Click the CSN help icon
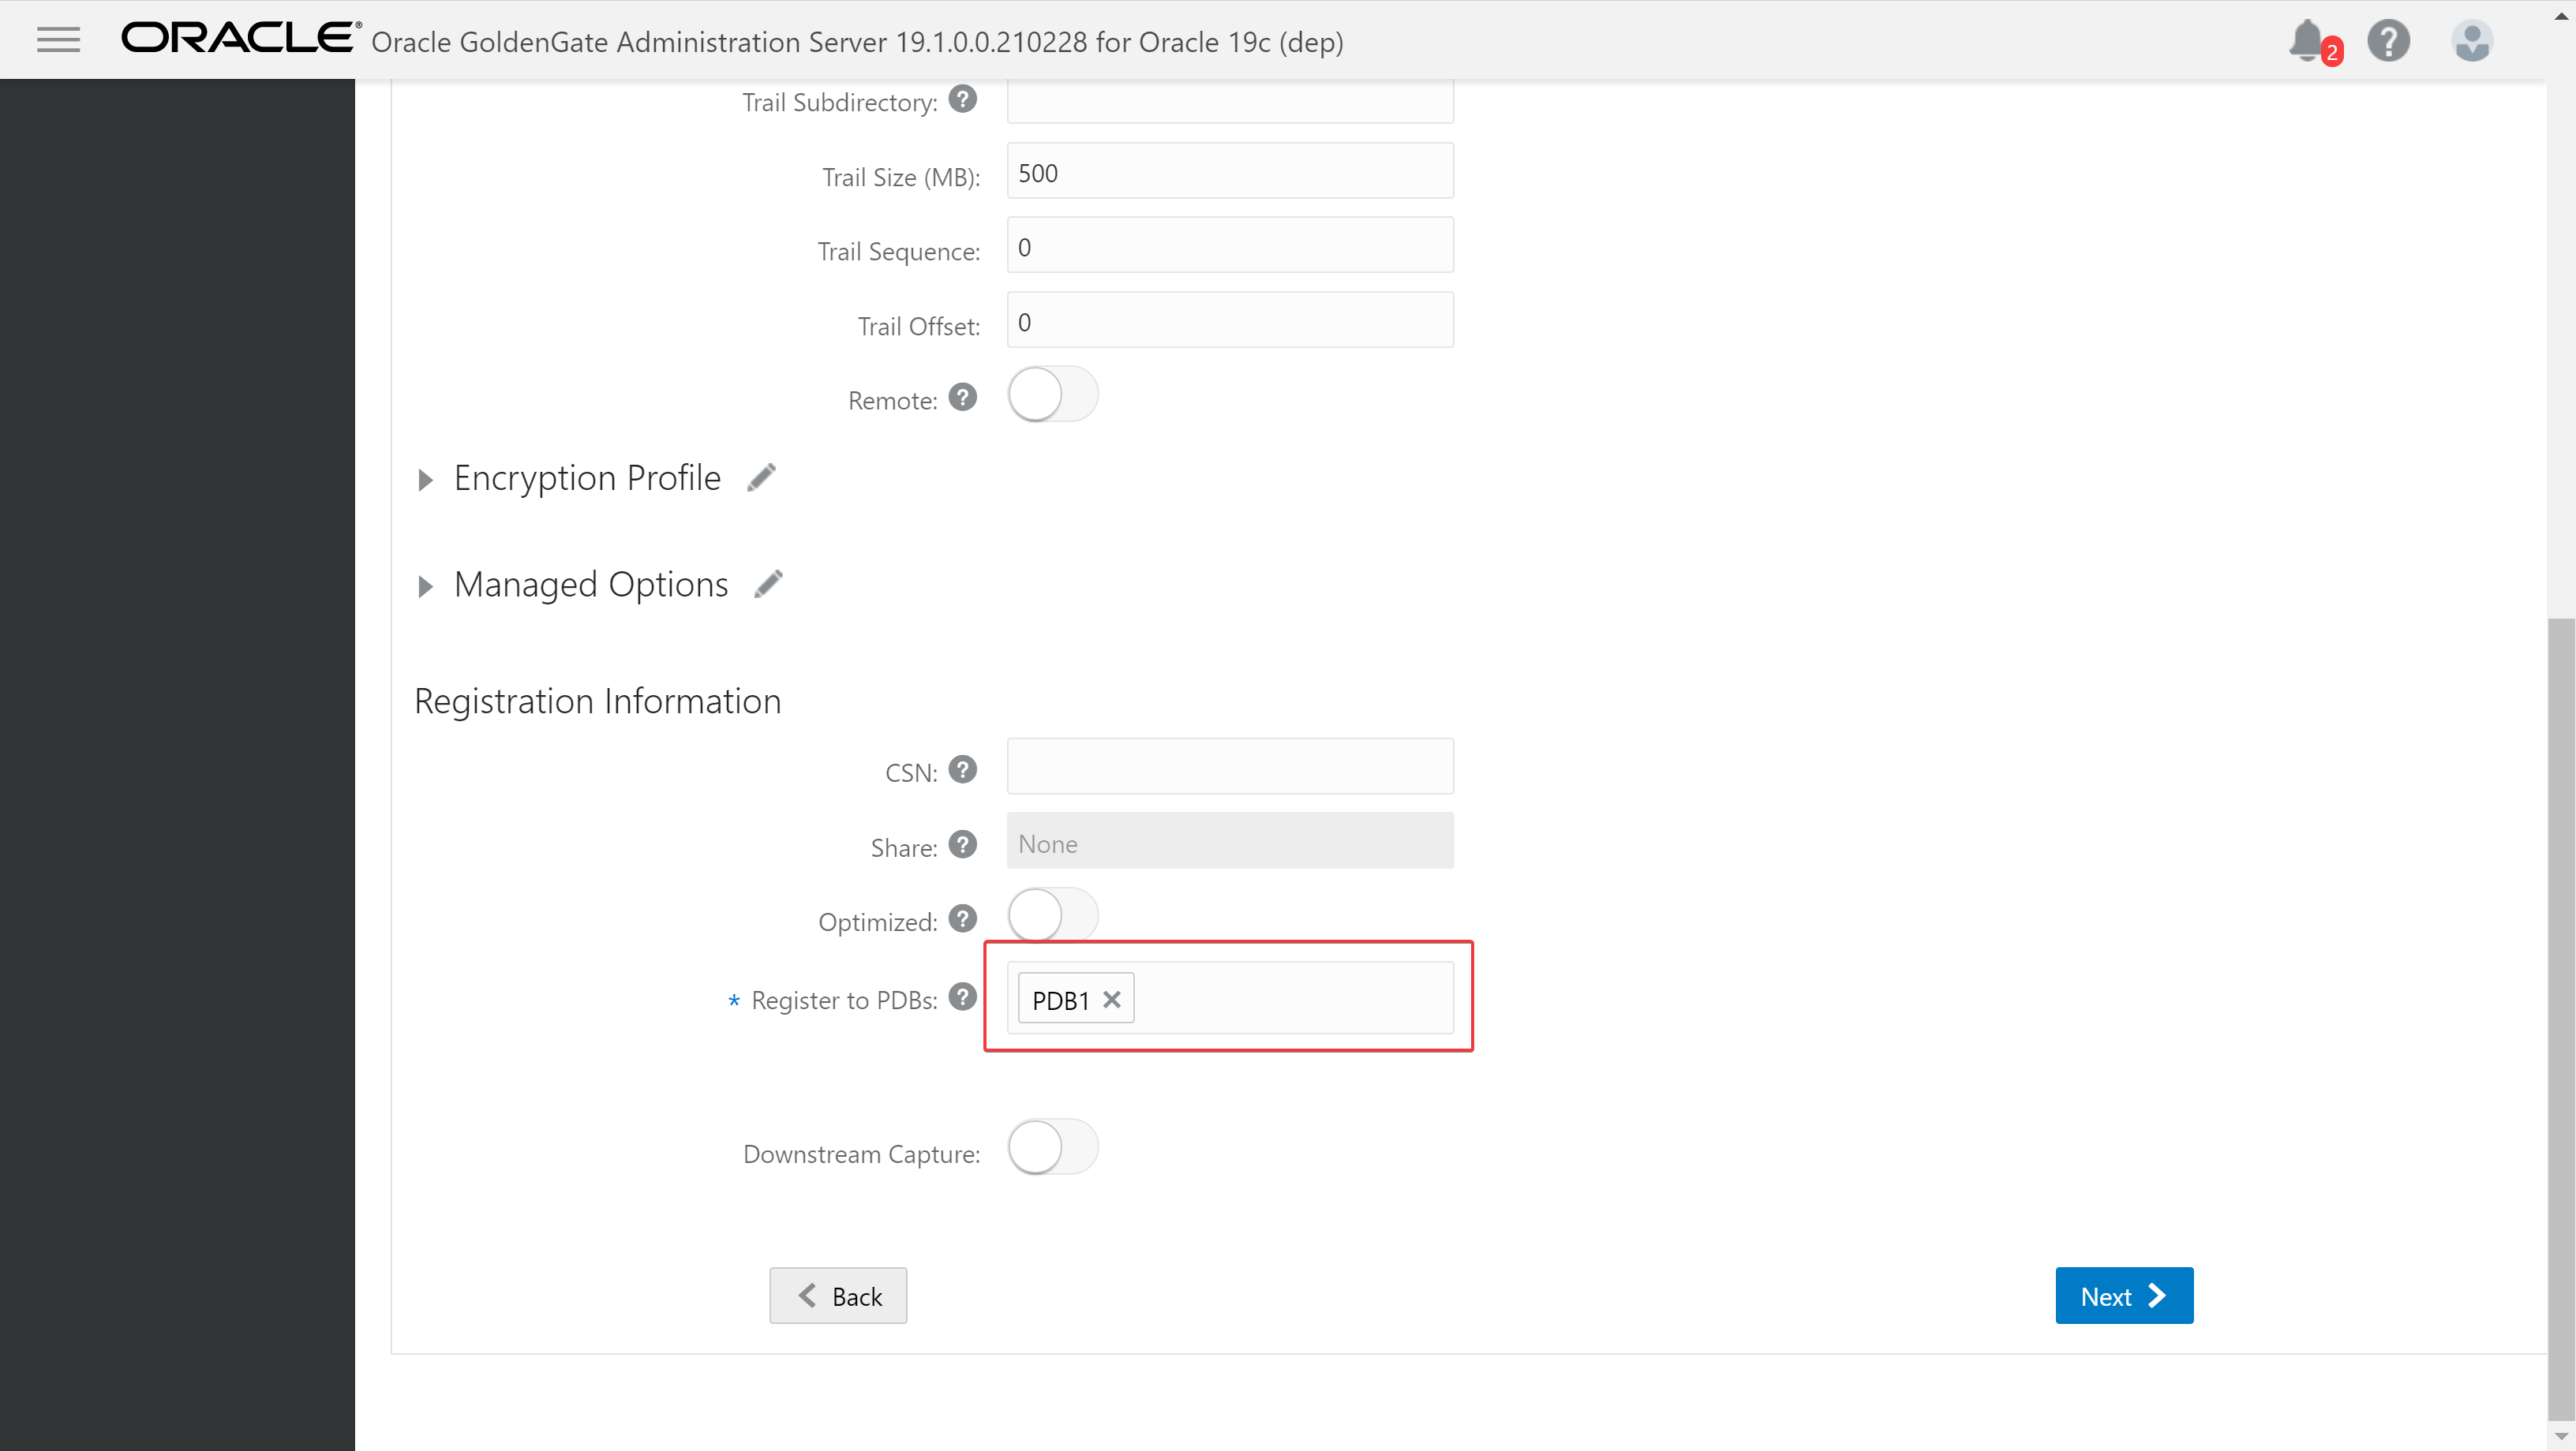Screen dimensions: 2576x1451 (x=962, y=770)
